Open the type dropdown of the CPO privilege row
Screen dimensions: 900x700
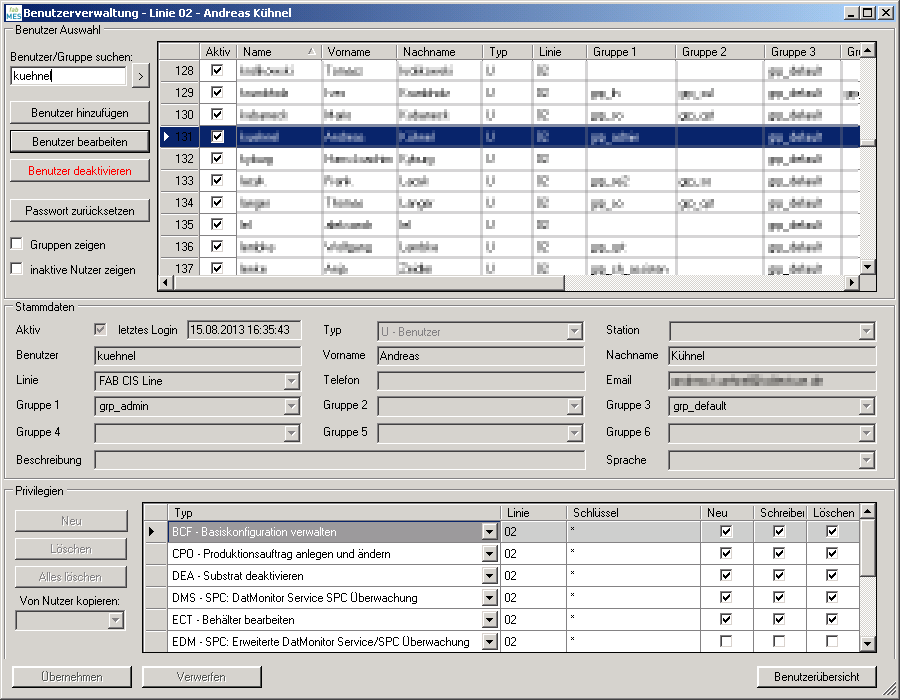(x=489, y=554)
